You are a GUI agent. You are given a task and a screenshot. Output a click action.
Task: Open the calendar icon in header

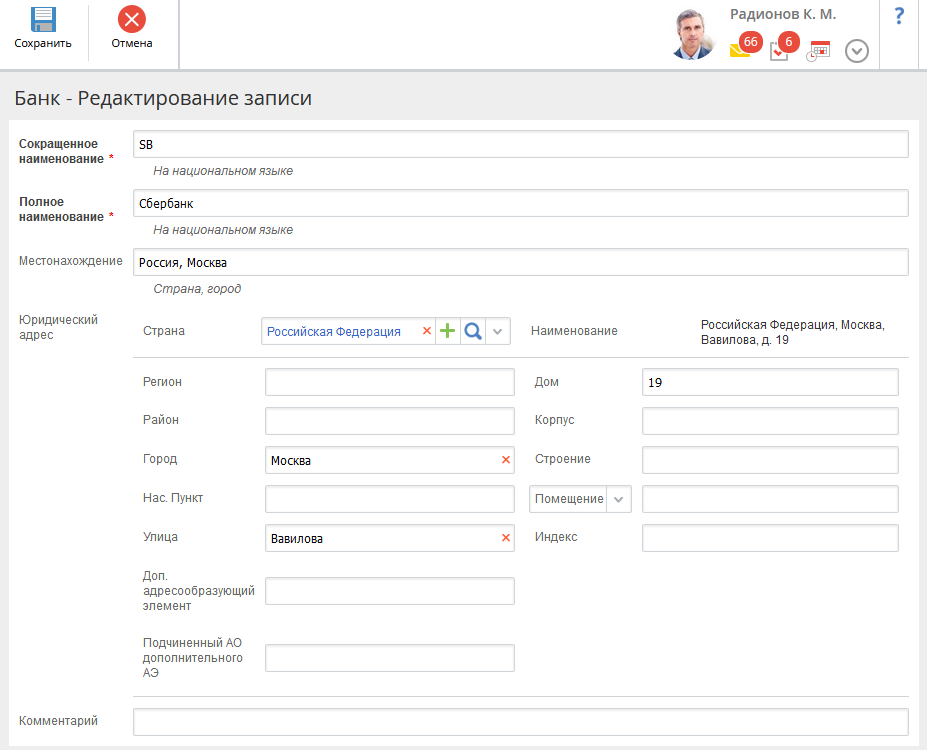point(819,51)
